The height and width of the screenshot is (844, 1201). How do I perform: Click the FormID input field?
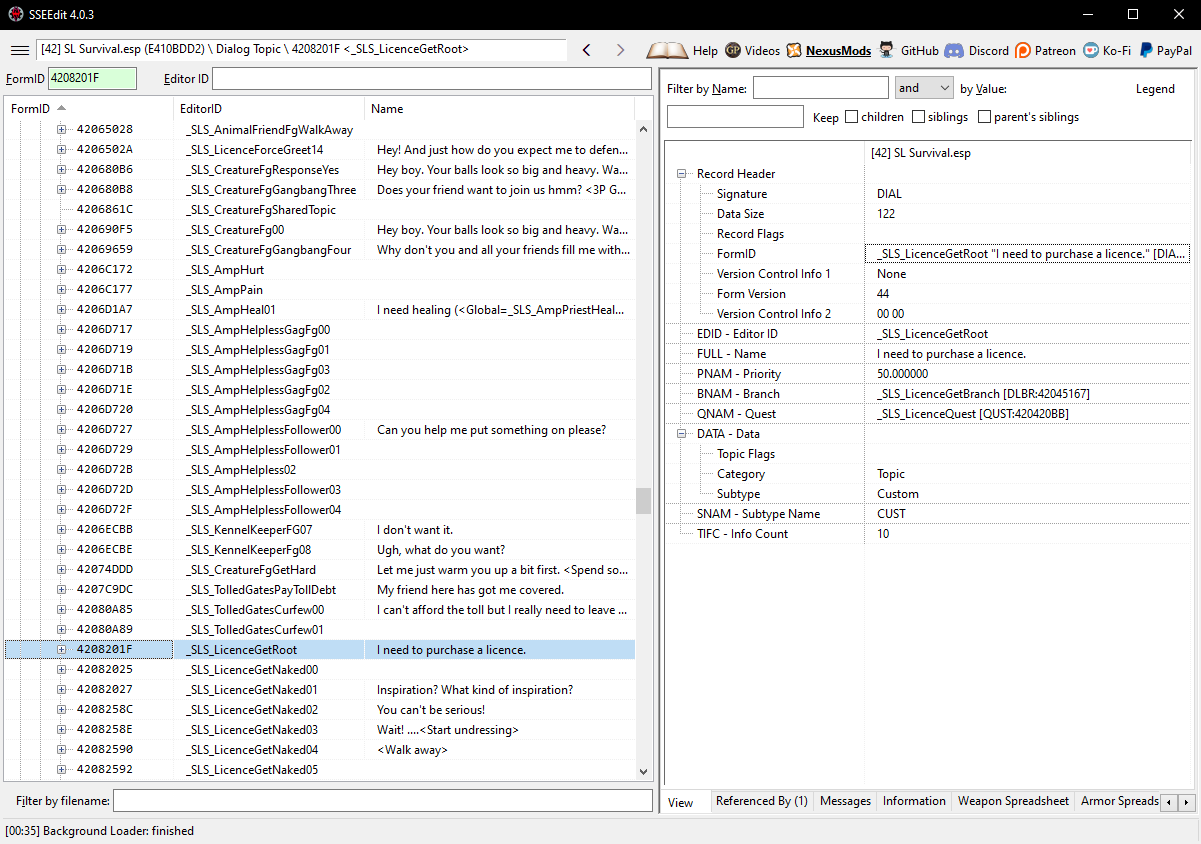click(92, 78)
